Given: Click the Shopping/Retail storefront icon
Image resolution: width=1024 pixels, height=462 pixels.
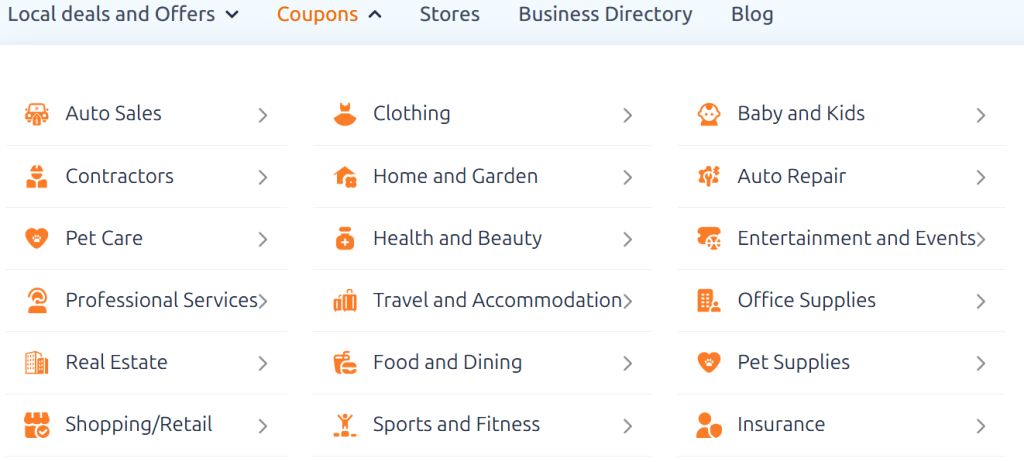Looking at the screenshot, I should [36, 425].
